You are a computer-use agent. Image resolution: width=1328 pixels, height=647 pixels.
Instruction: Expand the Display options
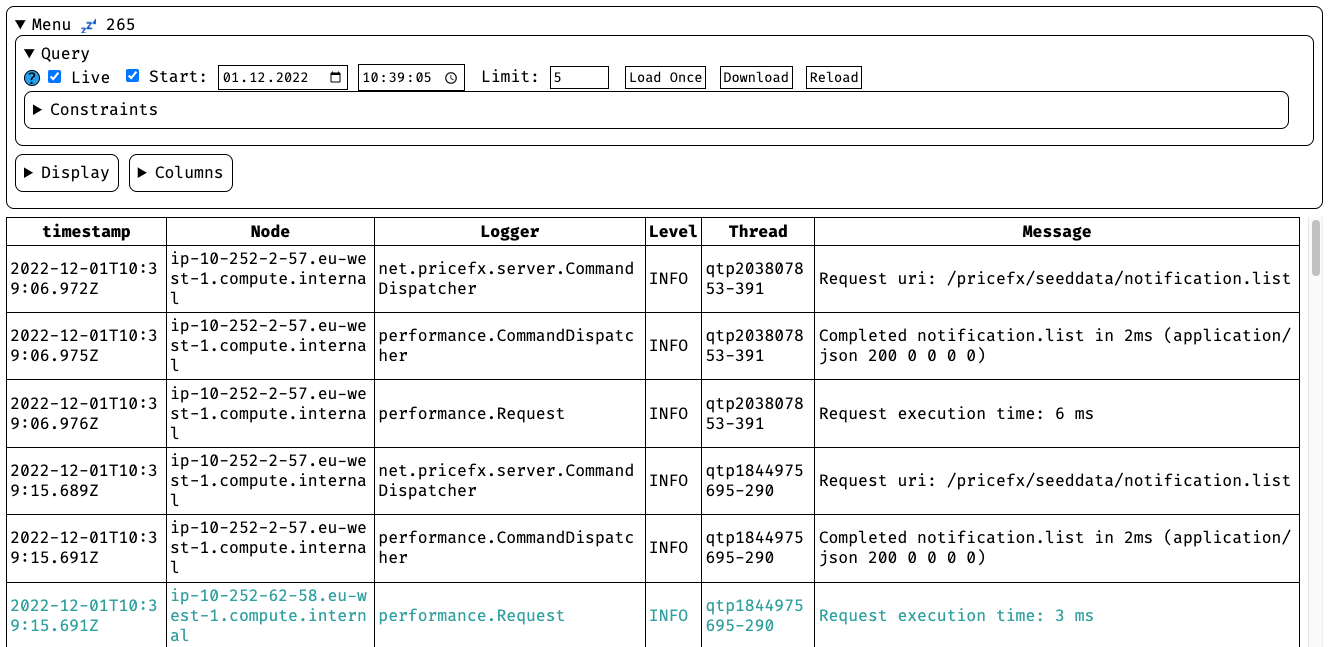point(67,173)
